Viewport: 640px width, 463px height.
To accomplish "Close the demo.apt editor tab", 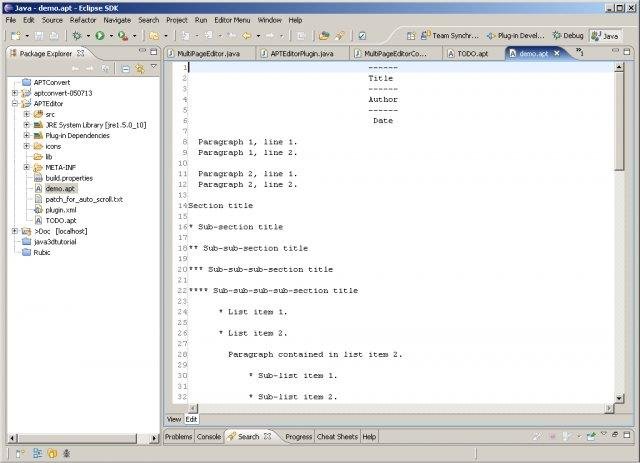I will [557, 52].
